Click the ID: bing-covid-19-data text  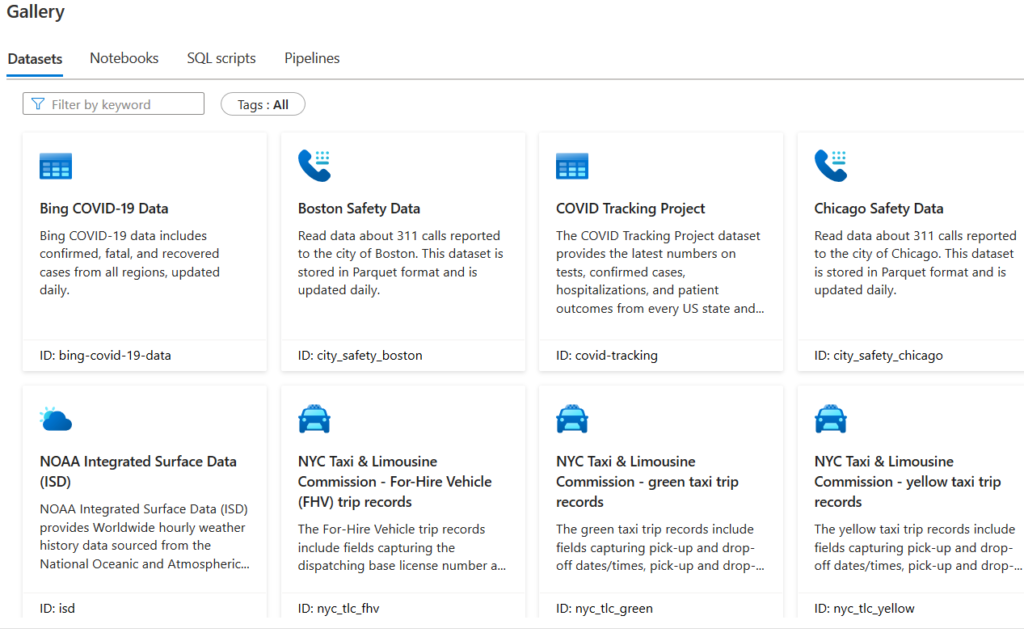click(105, 355)
